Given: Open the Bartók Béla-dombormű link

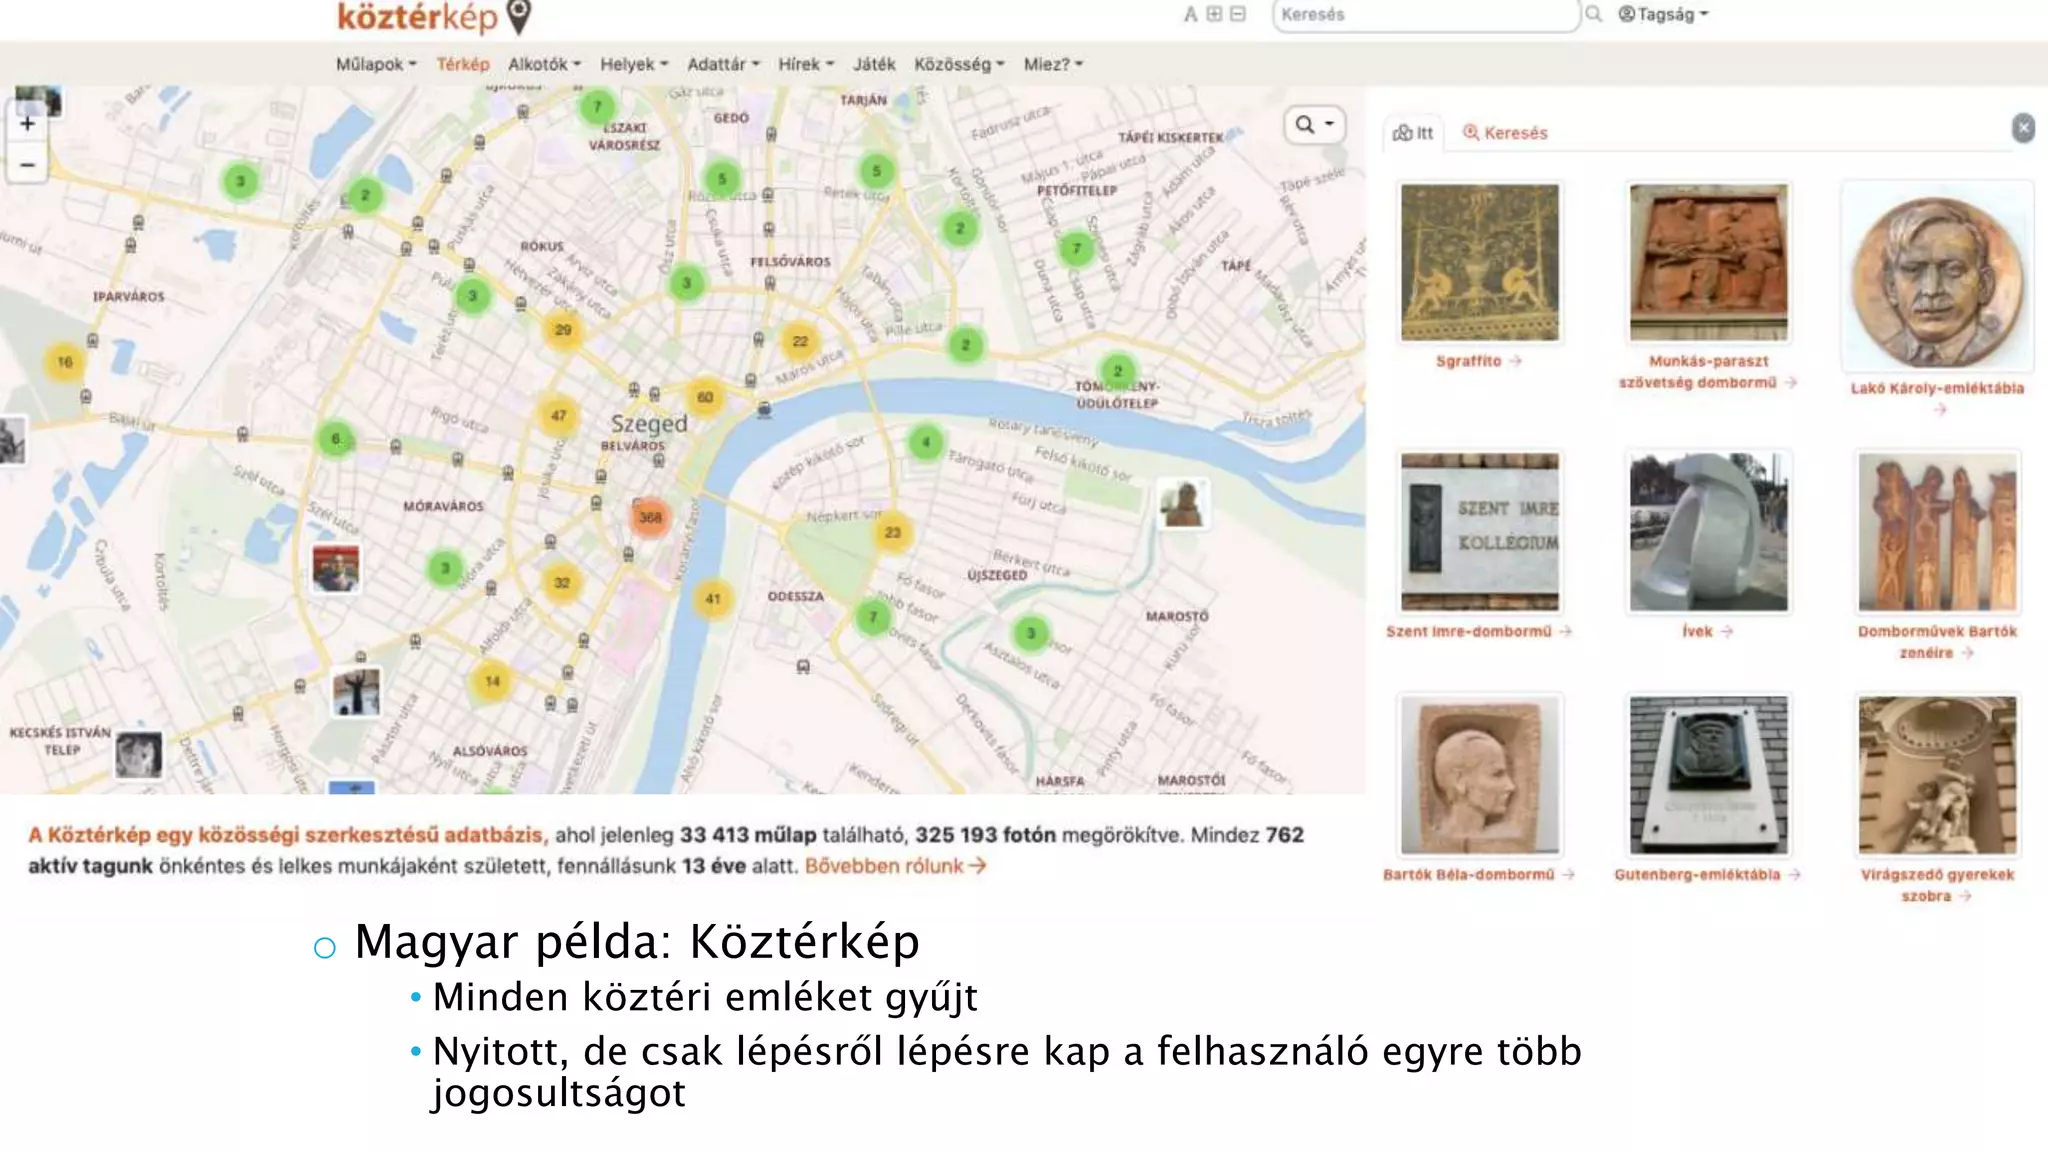Looking at the screenshot, I should (x=1478, y=874).
